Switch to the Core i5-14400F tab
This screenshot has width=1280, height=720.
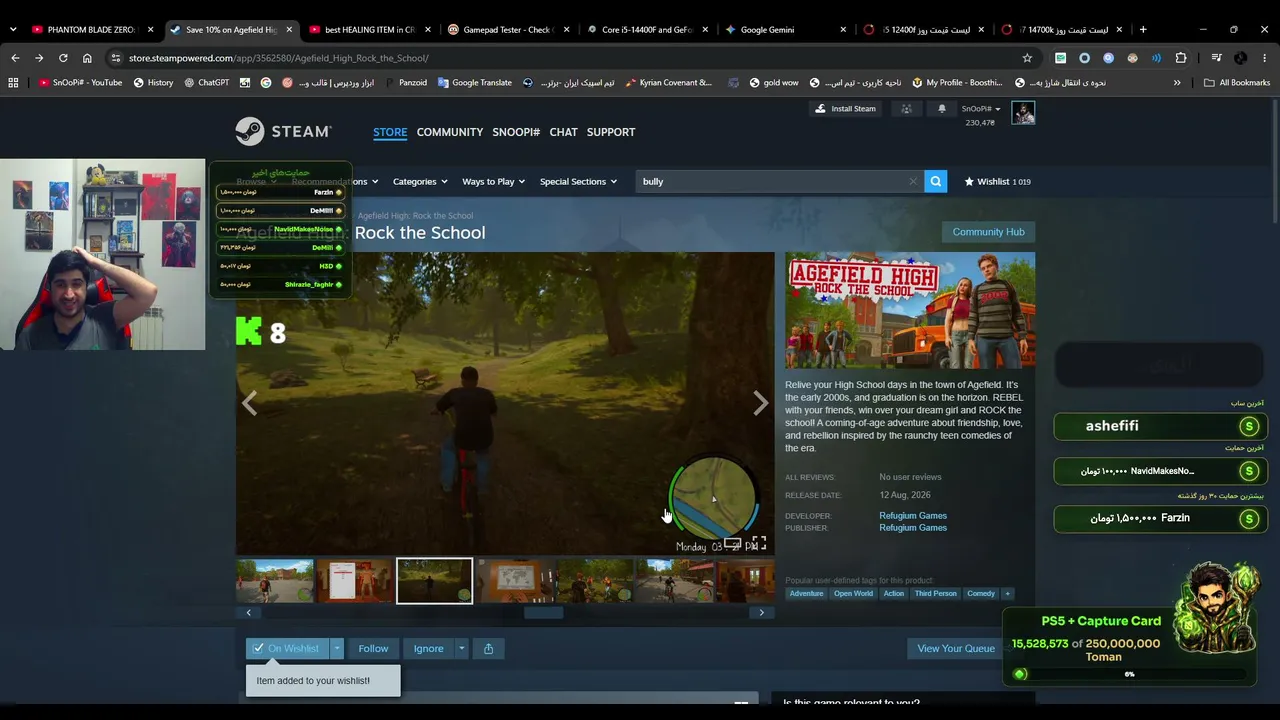click(647, 30)
